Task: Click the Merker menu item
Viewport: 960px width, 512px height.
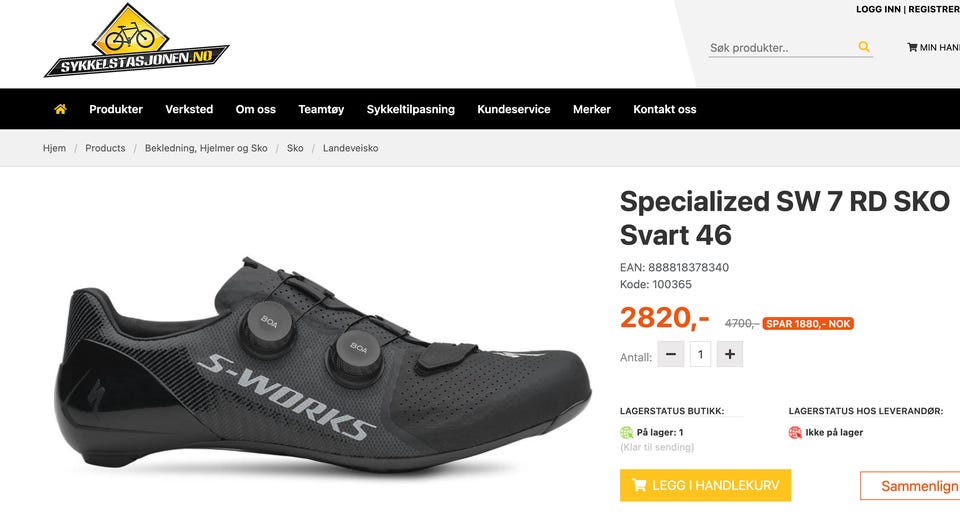Action: [x=592, y=109]
